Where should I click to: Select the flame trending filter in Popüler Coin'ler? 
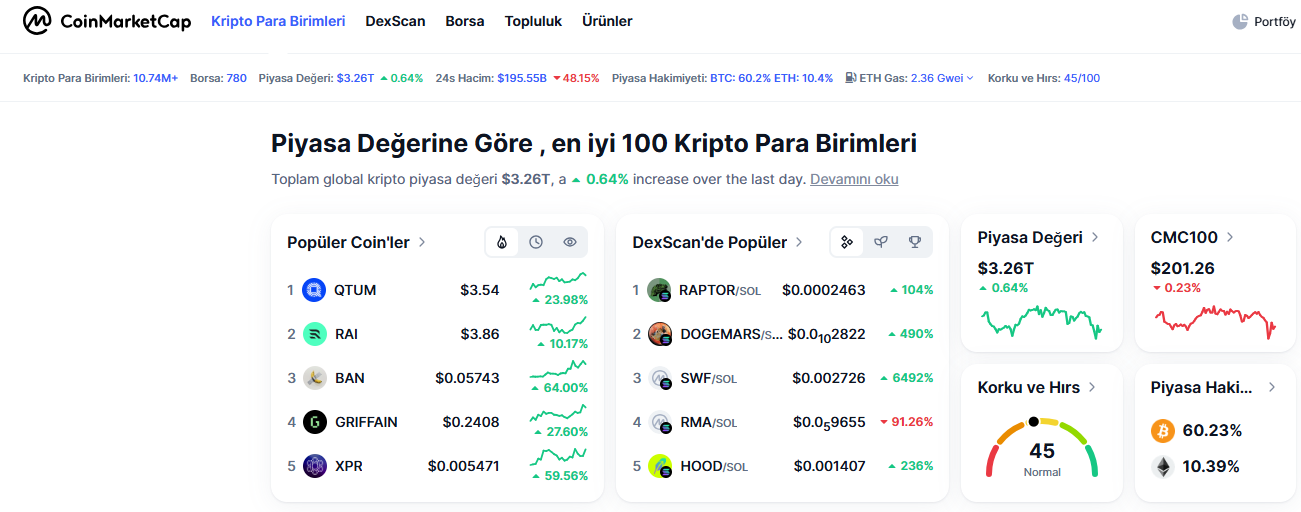(502, 242)
